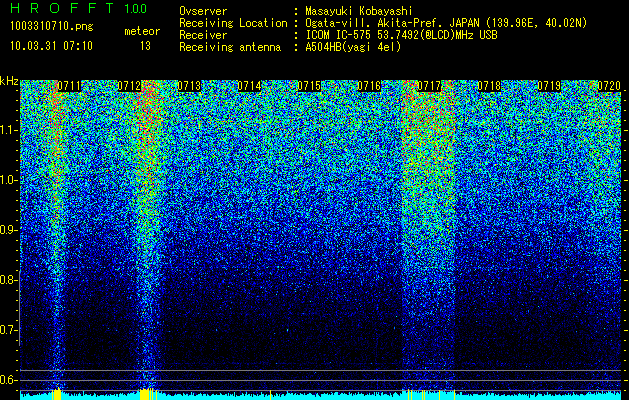Select the A504HB(yagi 4el) antenna value
629x400 pixels.
click(353, 47)
